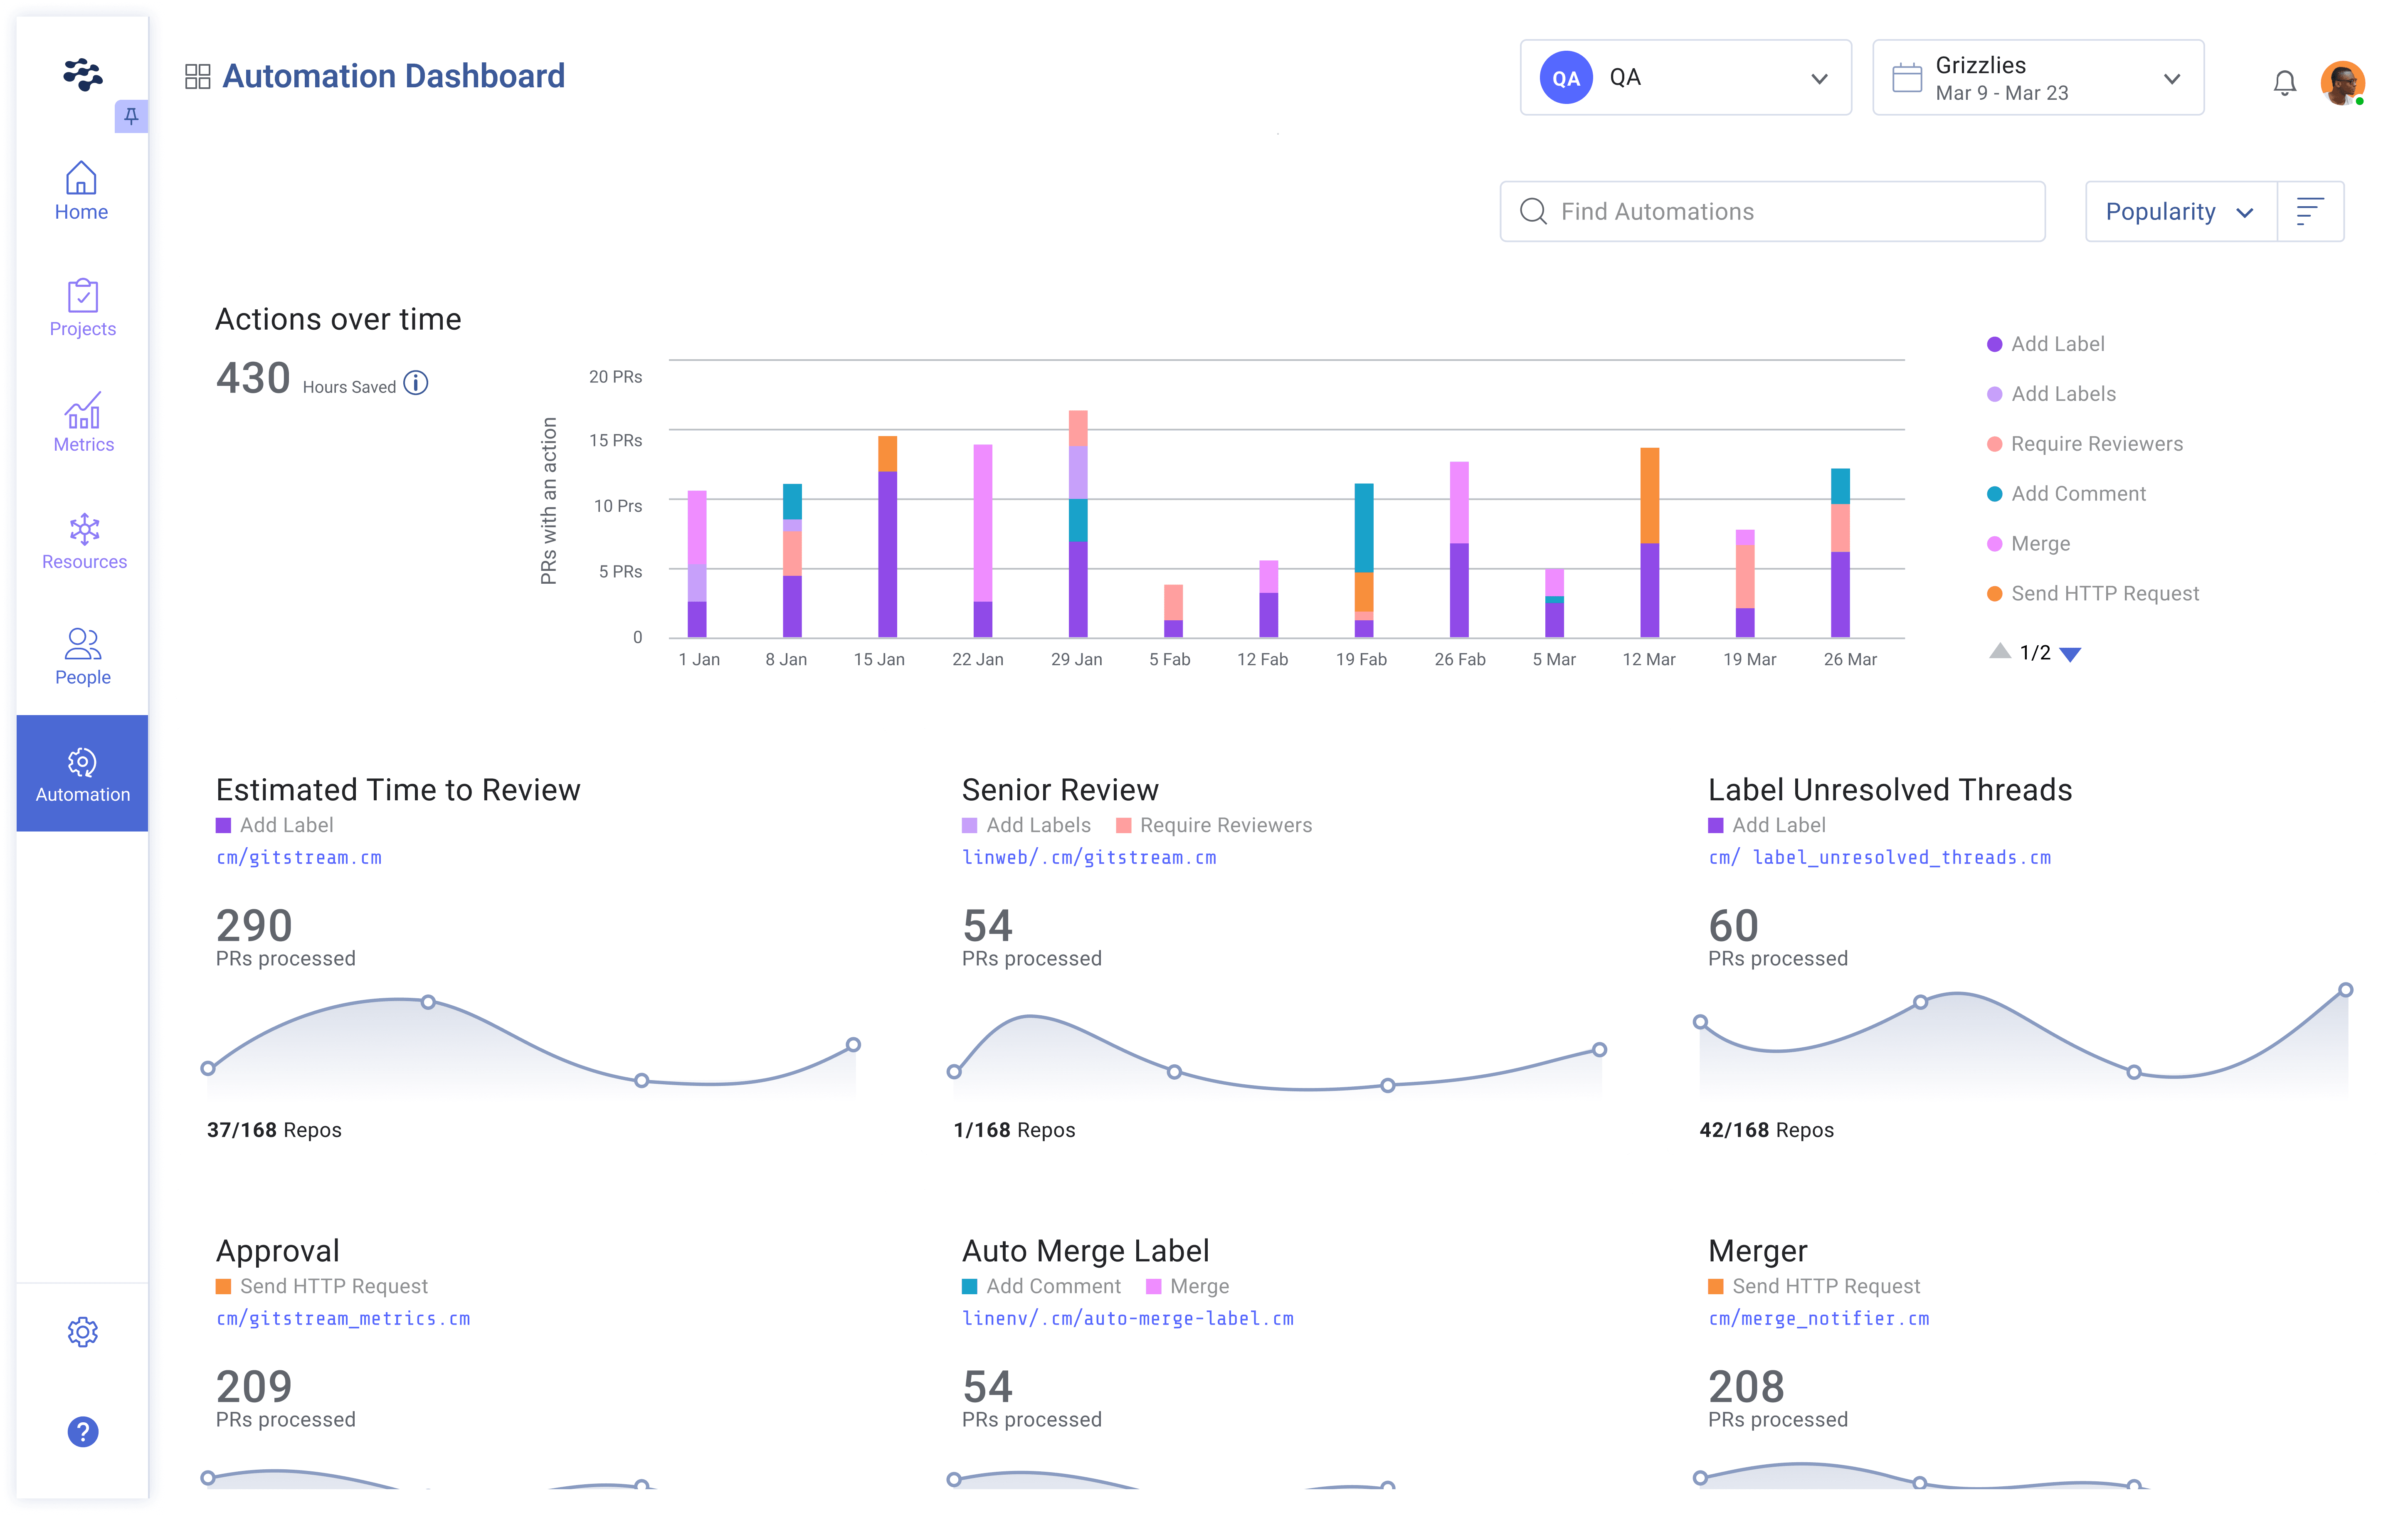Image resolution: width=2408 pixels, height=1515 pixels.
Task: Open the notification bell
Action: [2284, 82]
